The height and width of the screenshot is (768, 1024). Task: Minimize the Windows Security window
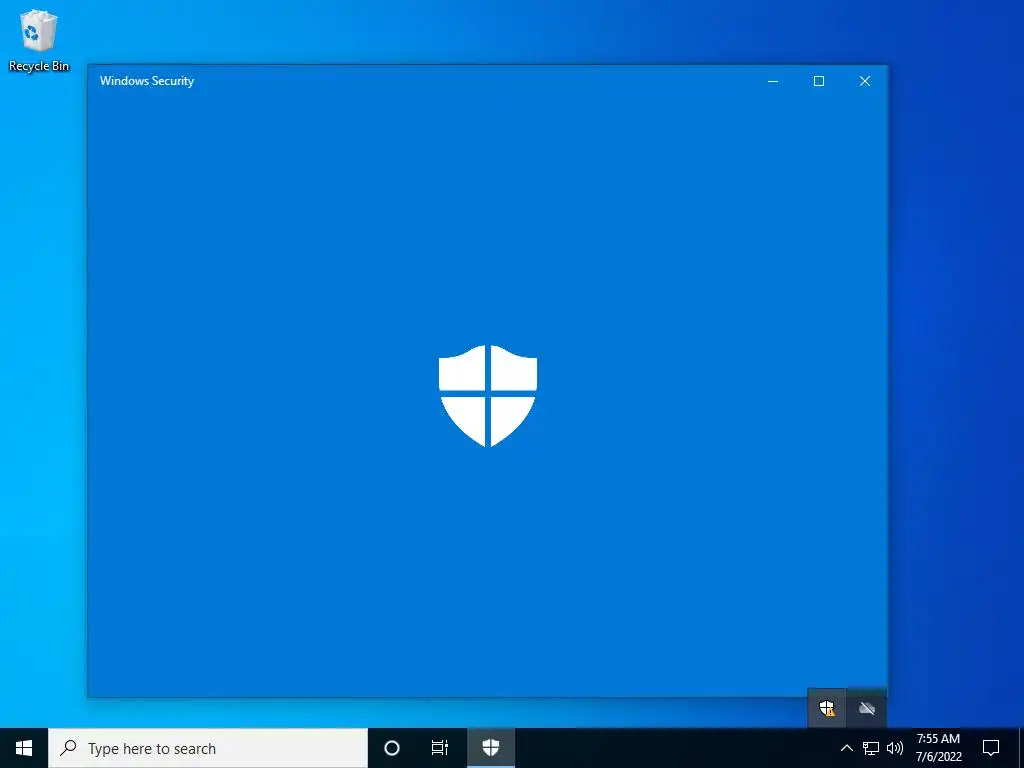[x=773, y=81]
